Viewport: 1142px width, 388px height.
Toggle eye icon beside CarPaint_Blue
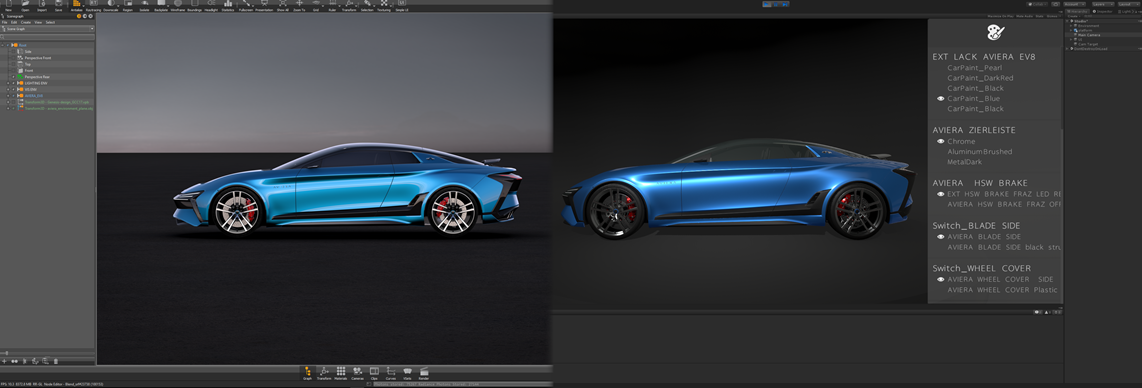coord(940,98)
